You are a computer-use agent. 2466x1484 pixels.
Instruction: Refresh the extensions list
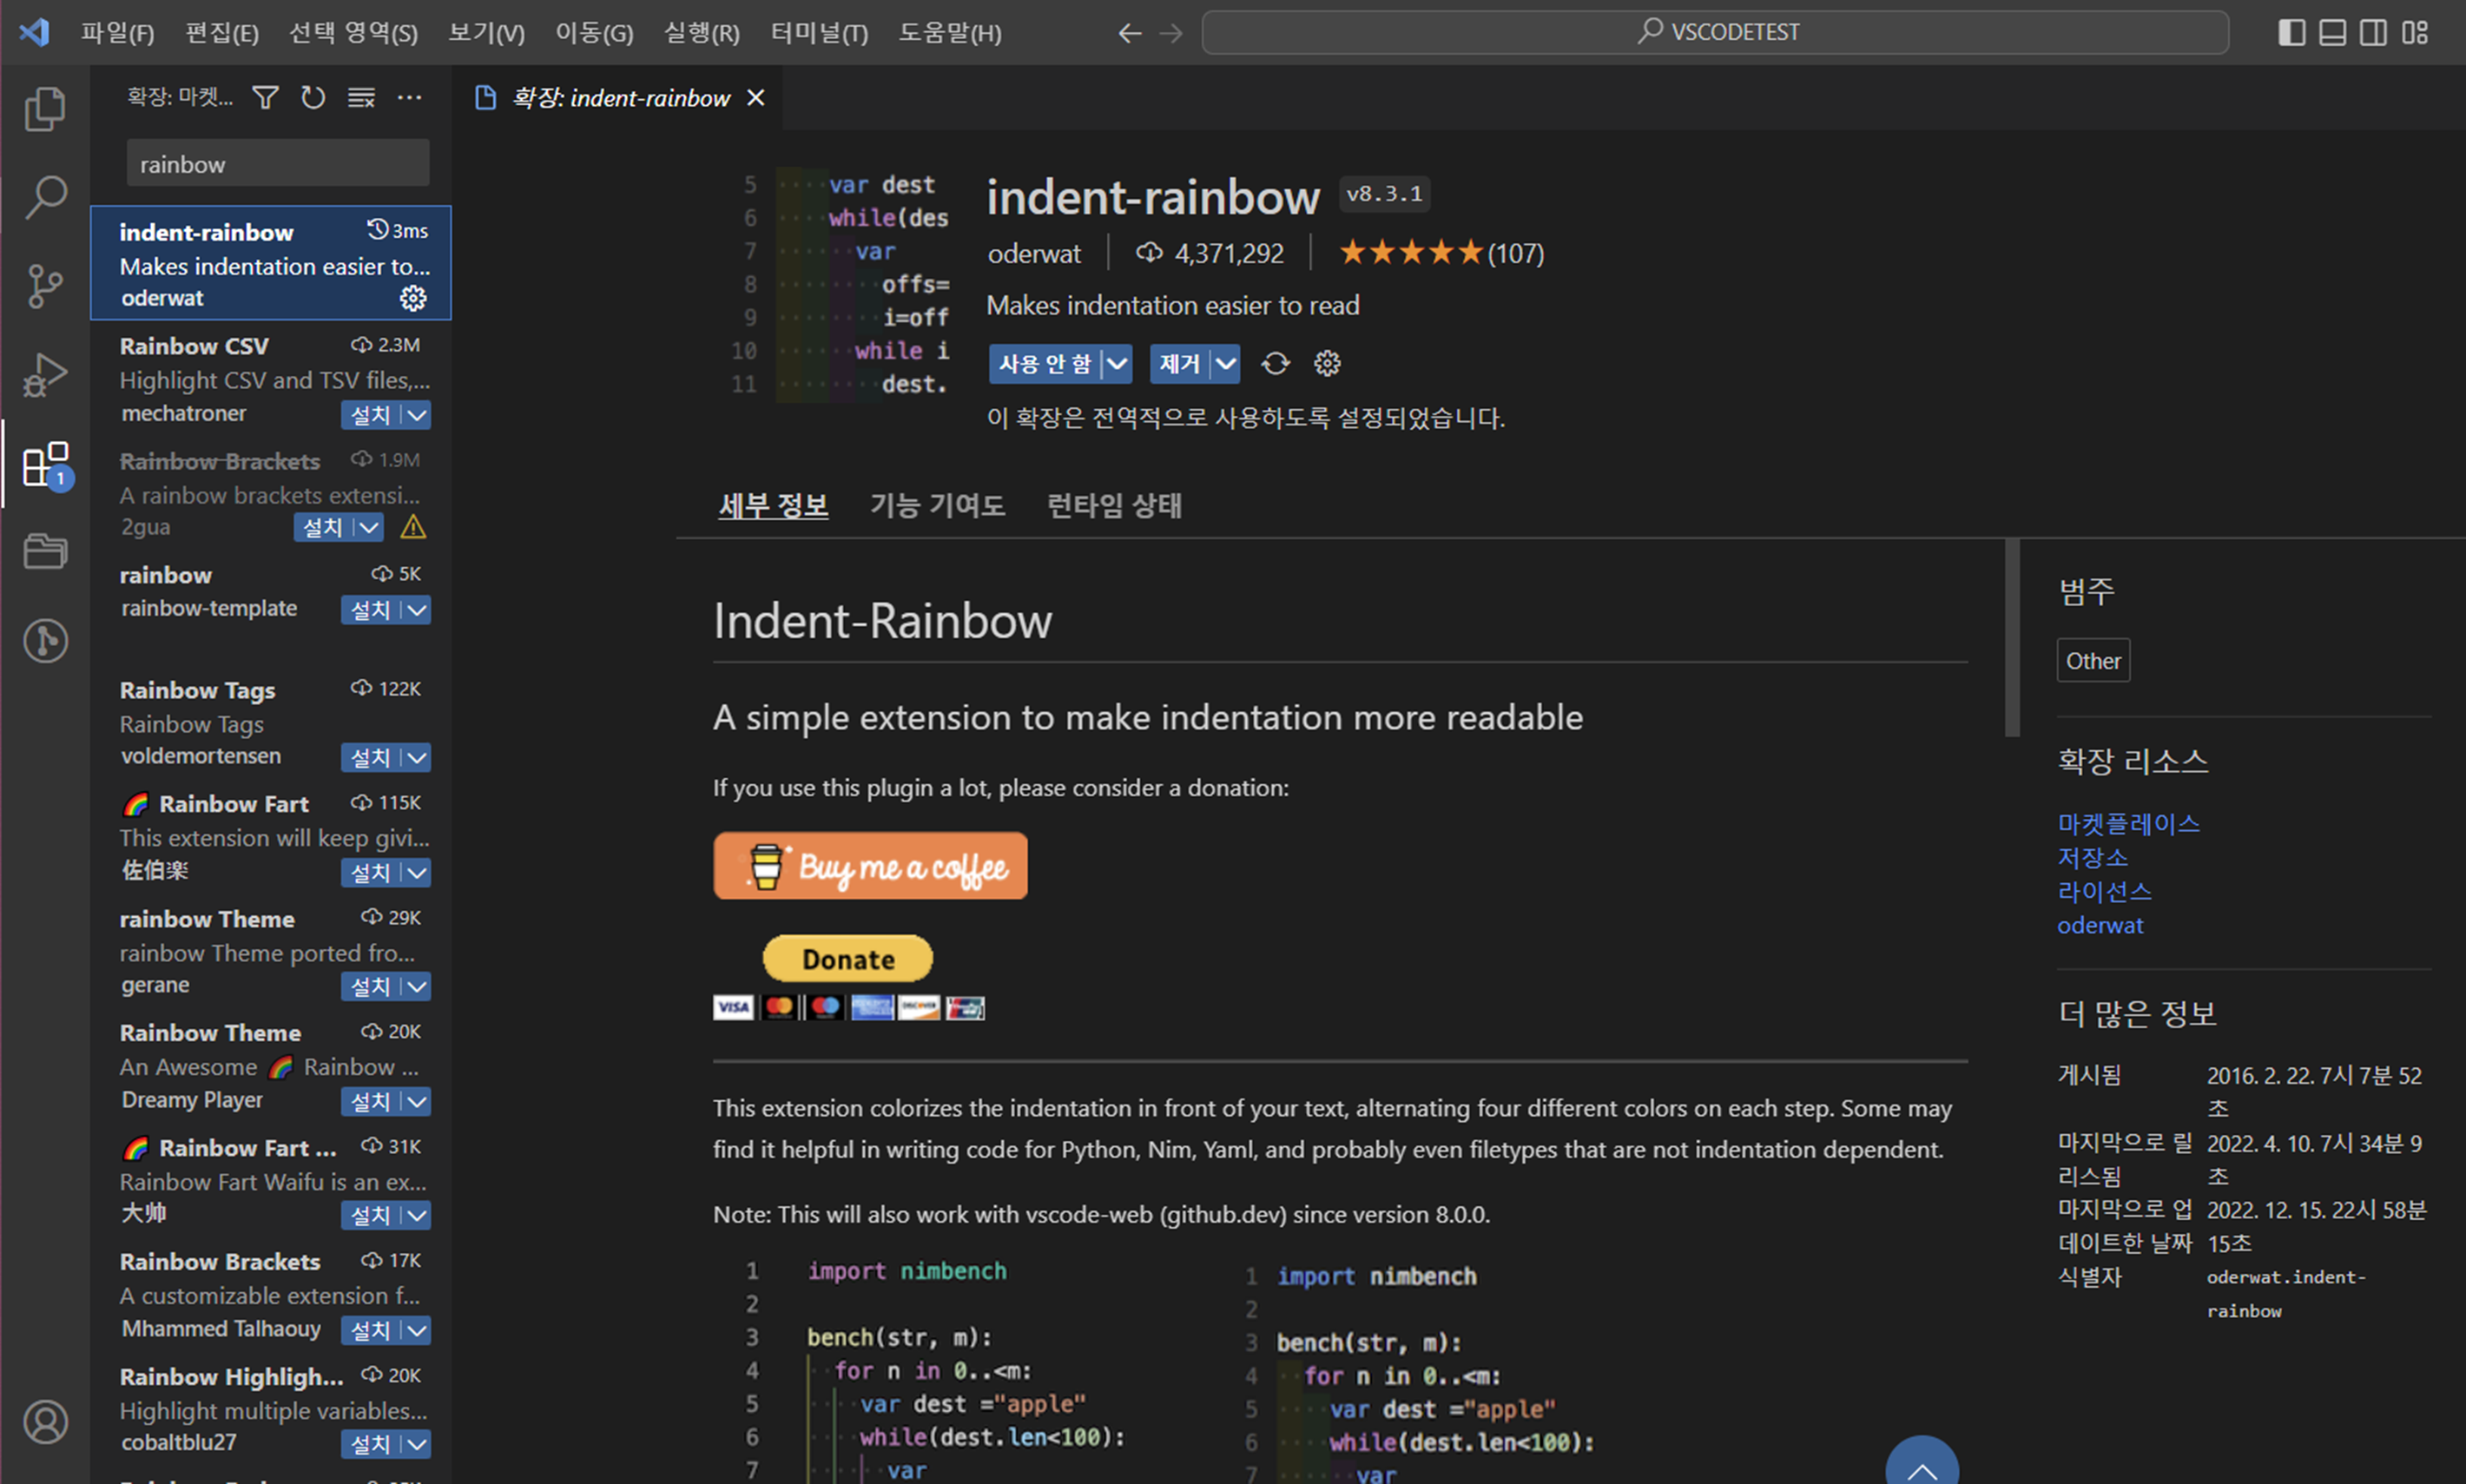(313, 97)
